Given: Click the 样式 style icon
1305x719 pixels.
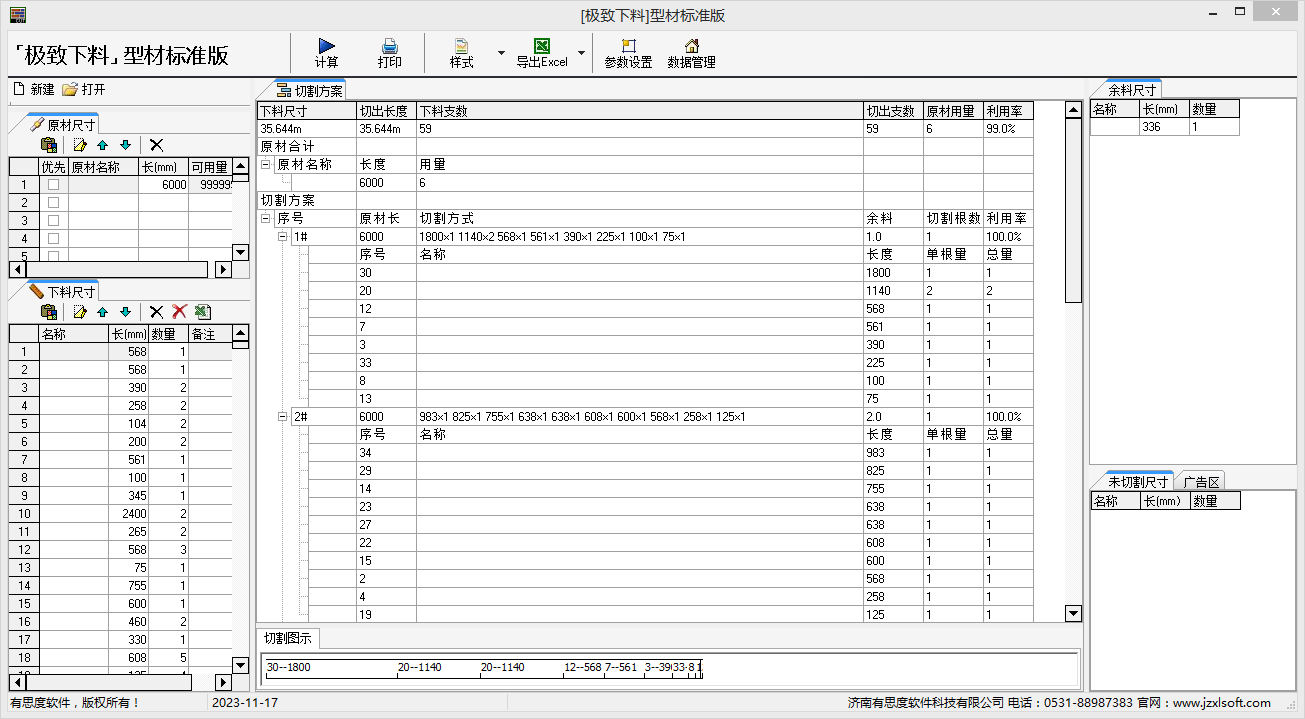Looking at the screenshot, I should coord(461,46).
